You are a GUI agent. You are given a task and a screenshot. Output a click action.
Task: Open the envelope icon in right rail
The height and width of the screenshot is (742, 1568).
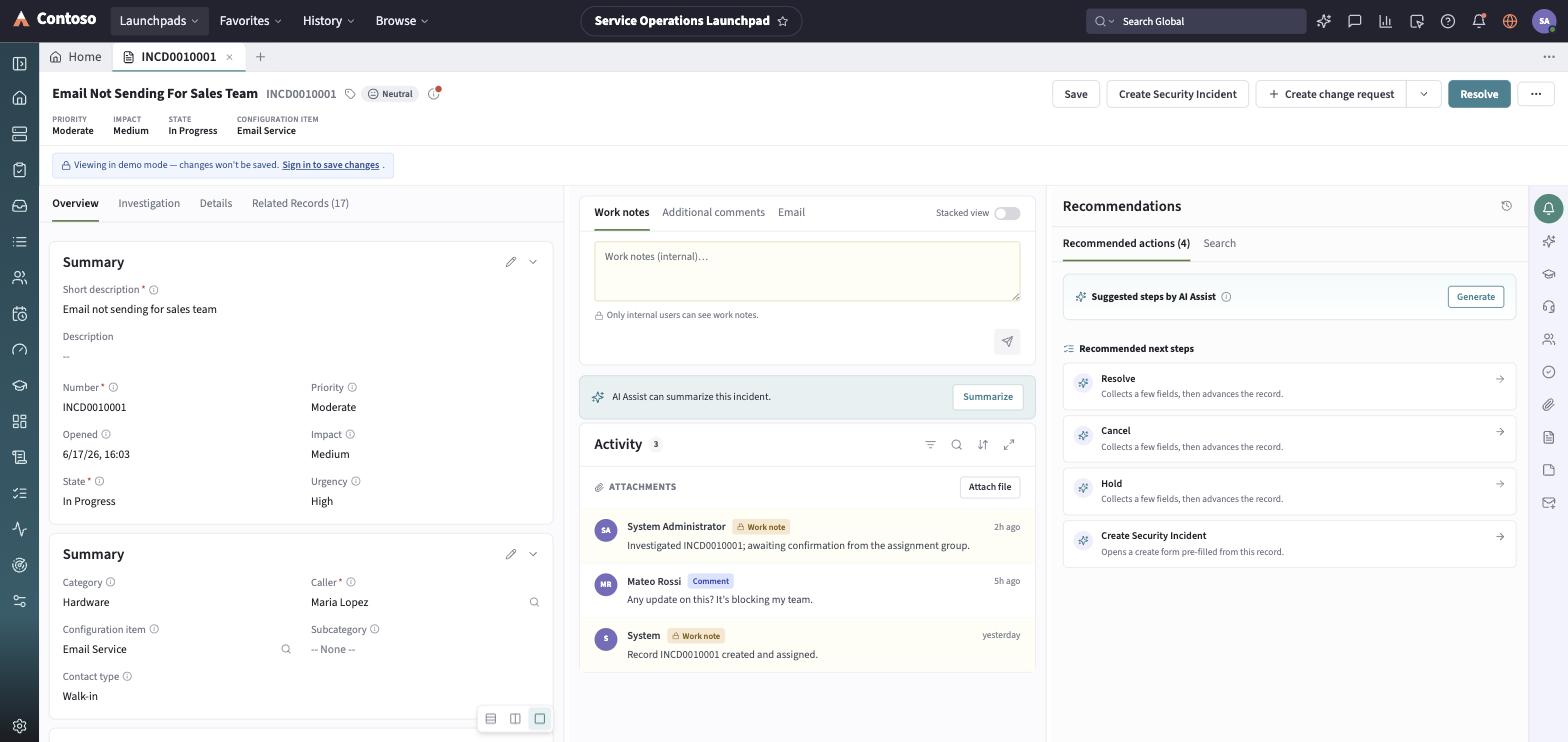1548,503
